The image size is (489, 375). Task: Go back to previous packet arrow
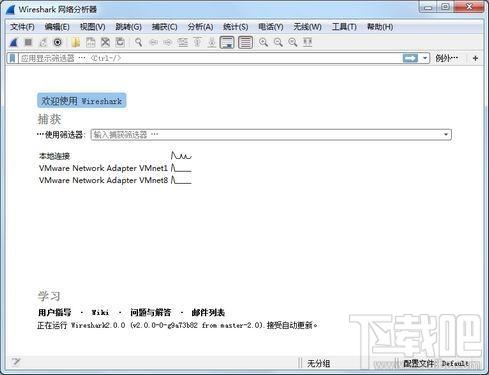pyautogui.click(x=153, y=42)
